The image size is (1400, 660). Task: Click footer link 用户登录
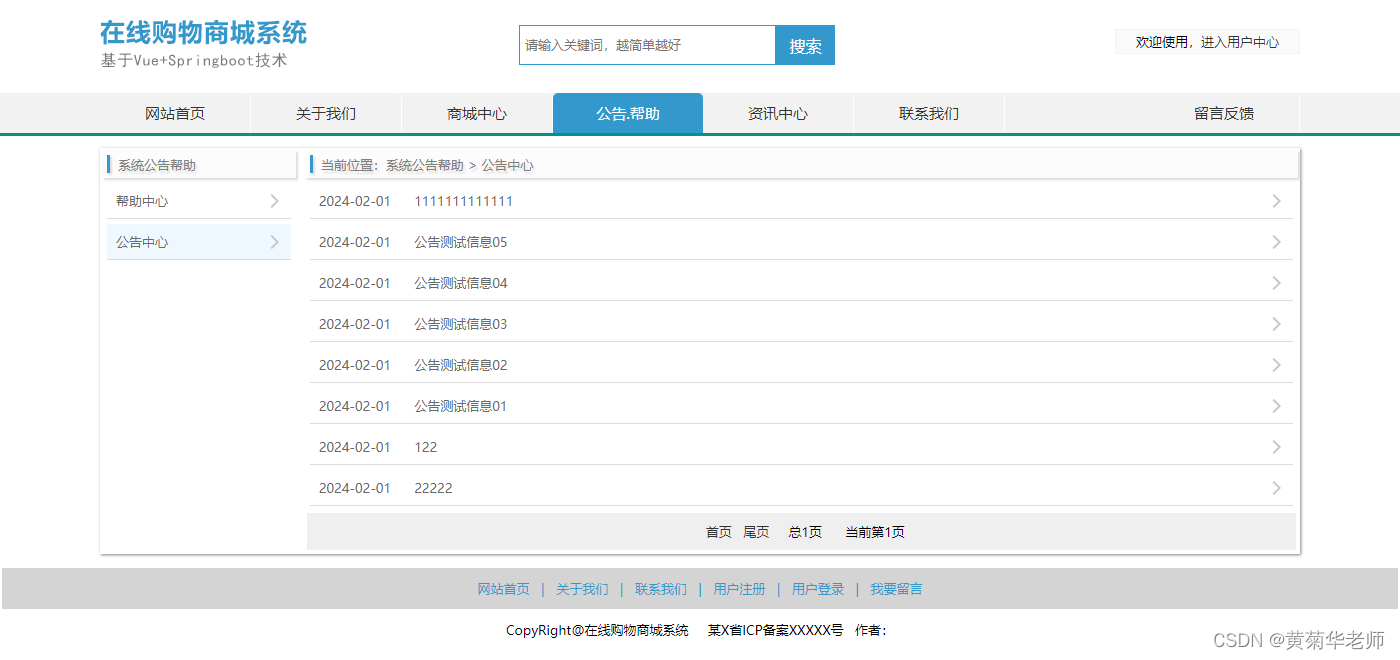(818, 589)
